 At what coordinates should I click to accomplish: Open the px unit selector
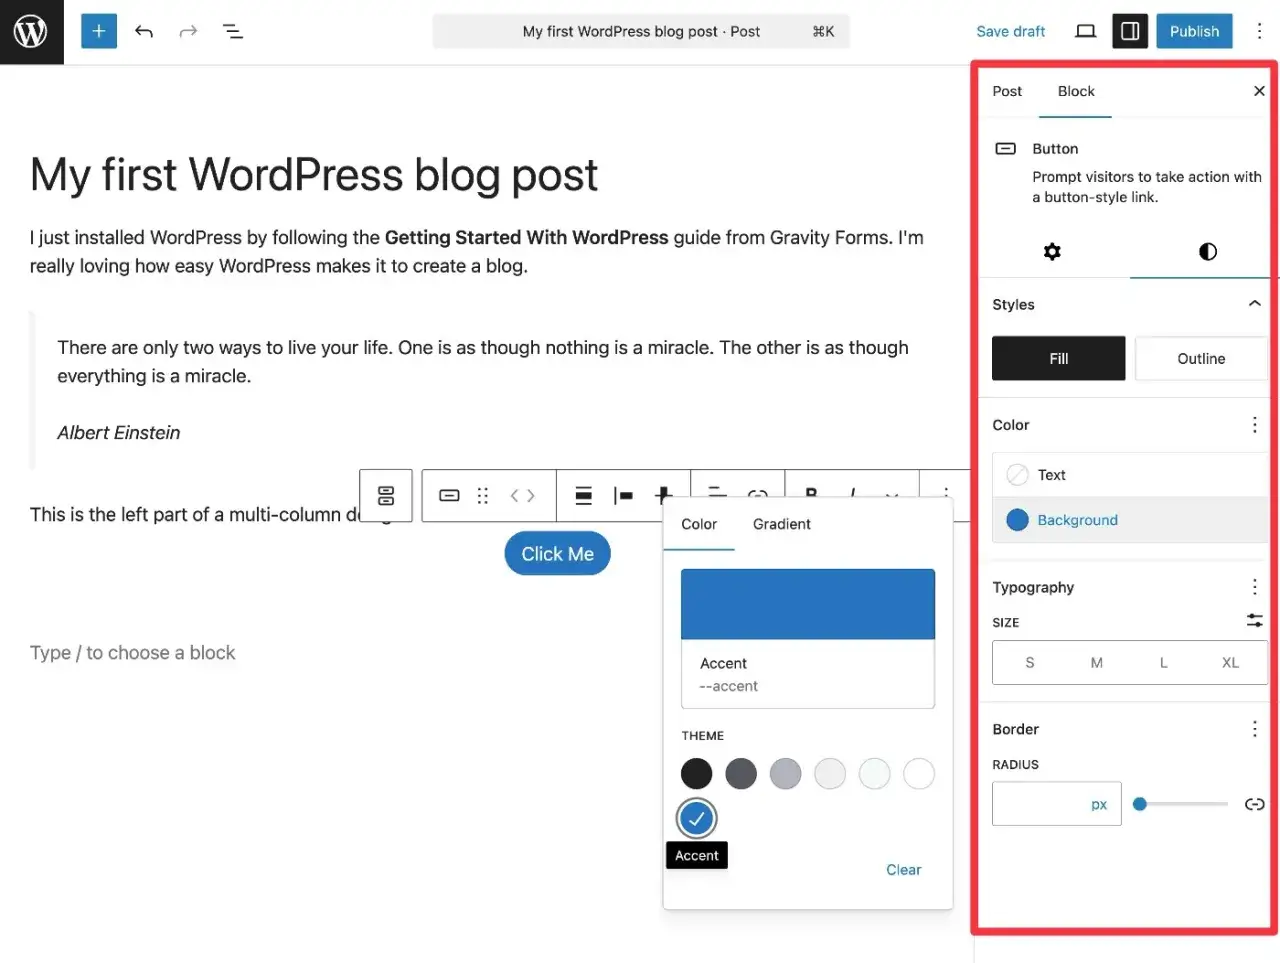coord(1099,804)
